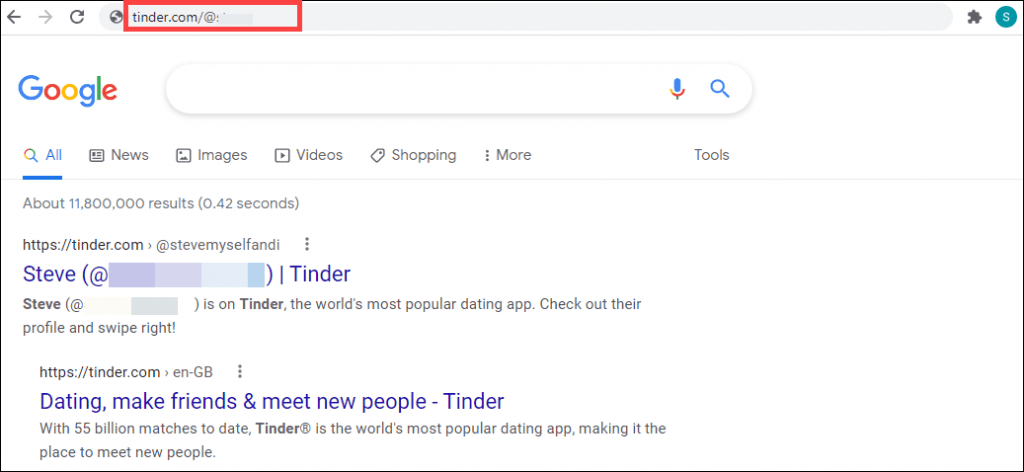Screen dimensions: 1024x472
Task: Switch to the Images tab
Action: pos(212,155)
